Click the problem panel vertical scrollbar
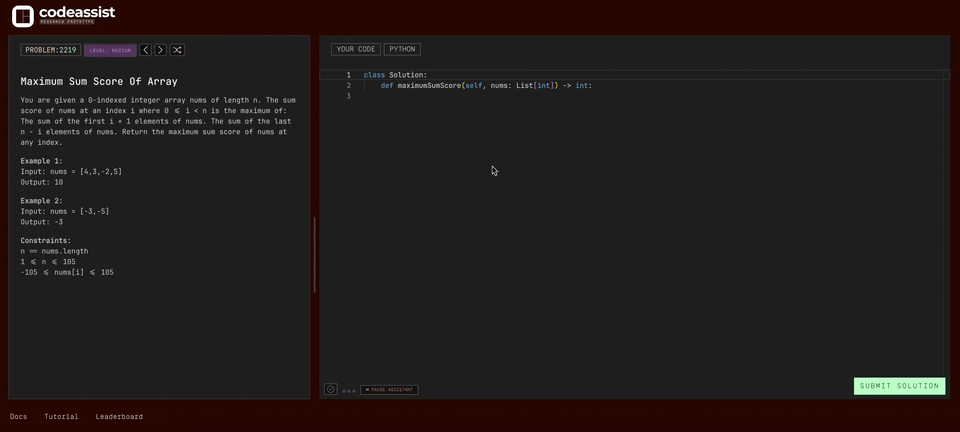Screen dimensions: 960x432 314,255
